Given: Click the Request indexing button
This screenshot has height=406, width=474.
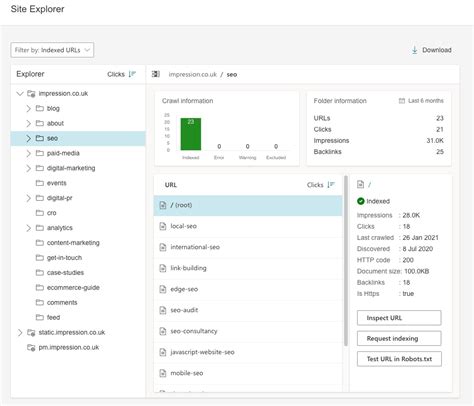Looking at the screenshot, I should 399,338.
